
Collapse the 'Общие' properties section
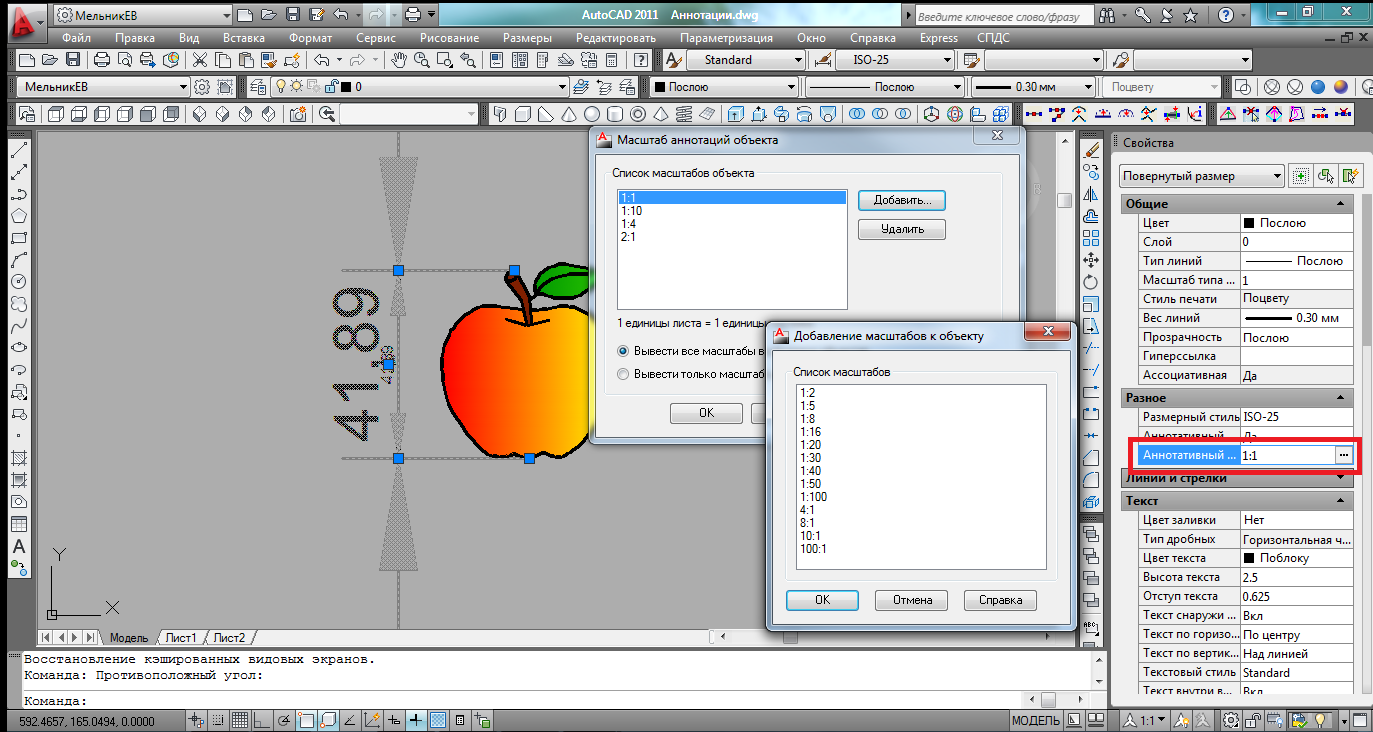[1339, 204]
